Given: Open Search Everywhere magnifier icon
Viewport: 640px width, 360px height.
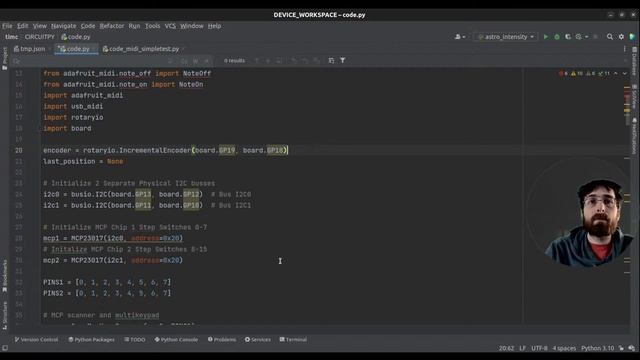Looking at the screenshot, I should click(x=610, y=37).
